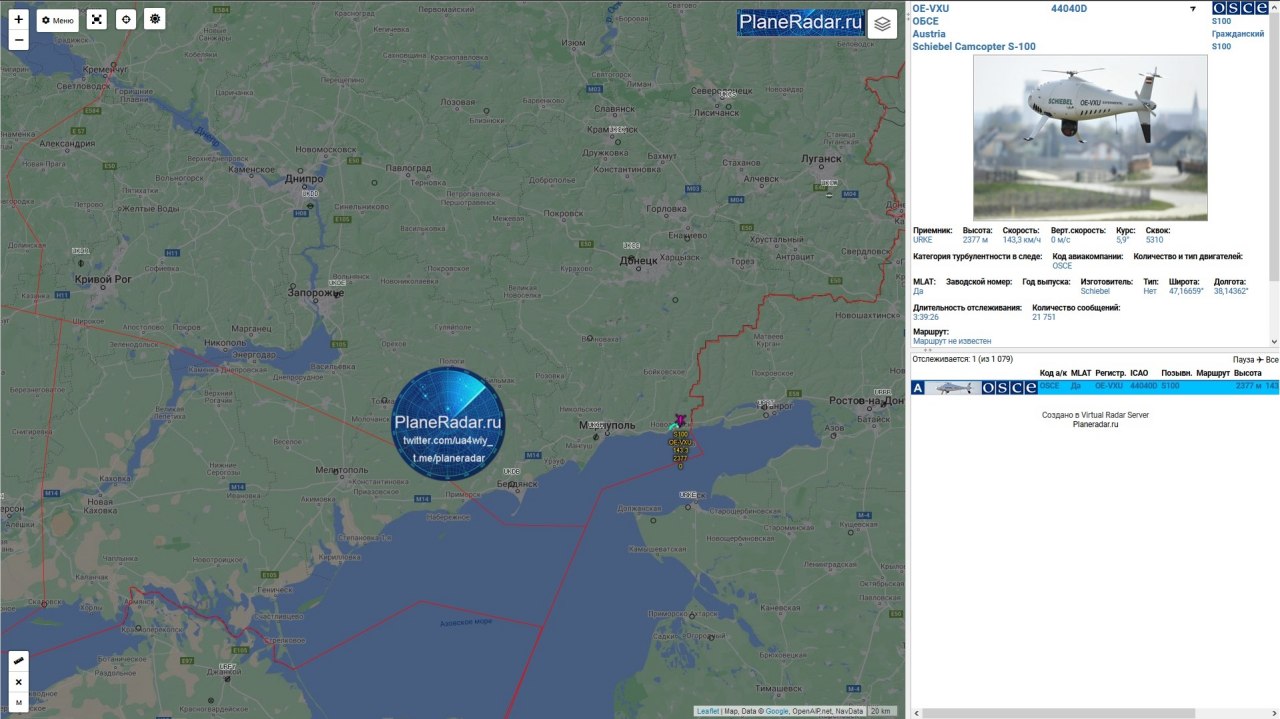Sort by Регистр. column header
1280x719 pixels.
point(1110,373)
